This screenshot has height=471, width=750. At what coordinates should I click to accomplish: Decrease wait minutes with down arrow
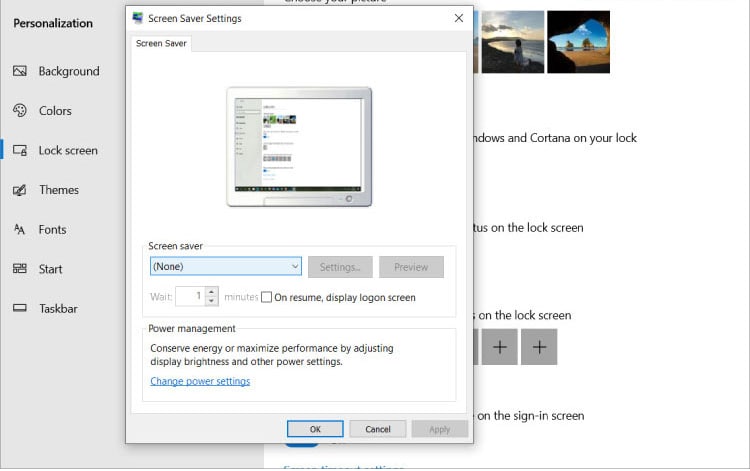[211, 301]
